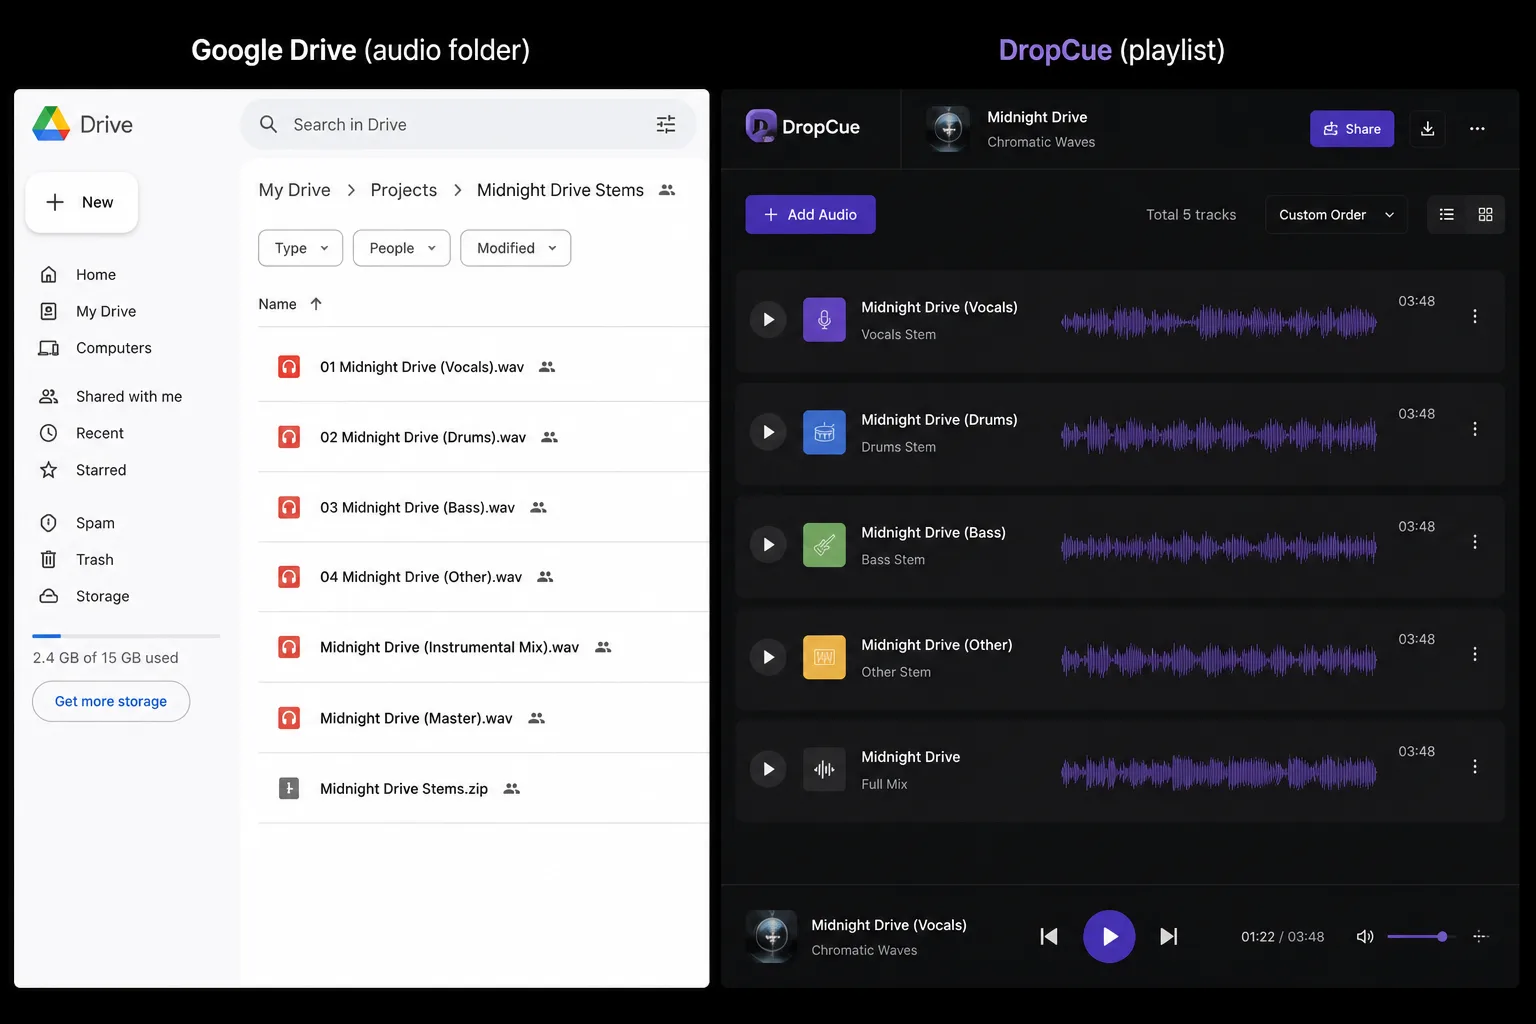Go to My Drive breadcrumb
Image resolution: width=1536 pixels, height=1024 pixels.
click(x=294, y=190)
